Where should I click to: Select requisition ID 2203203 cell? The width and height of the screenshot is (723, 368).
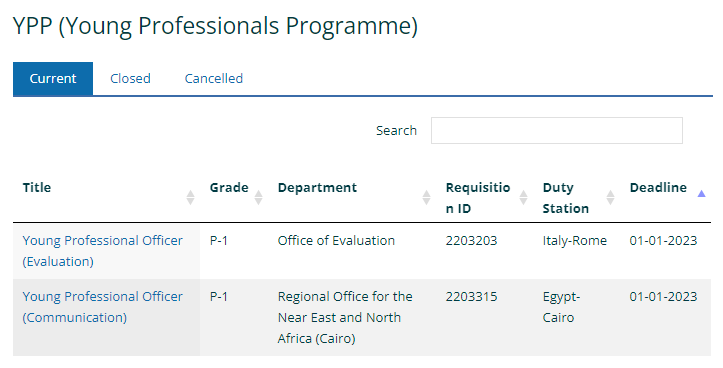coord(472,240)
